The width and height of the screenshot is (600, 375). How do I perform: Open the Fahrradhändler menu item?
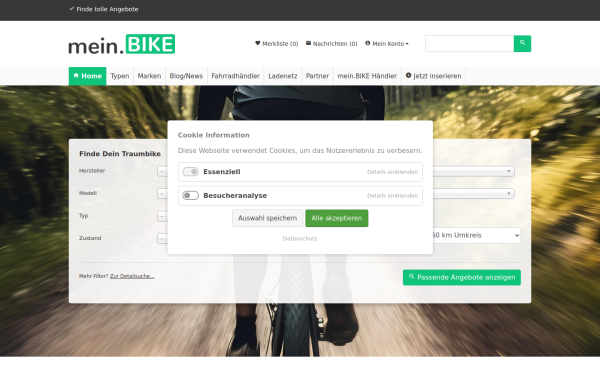(x=236, y=76)
